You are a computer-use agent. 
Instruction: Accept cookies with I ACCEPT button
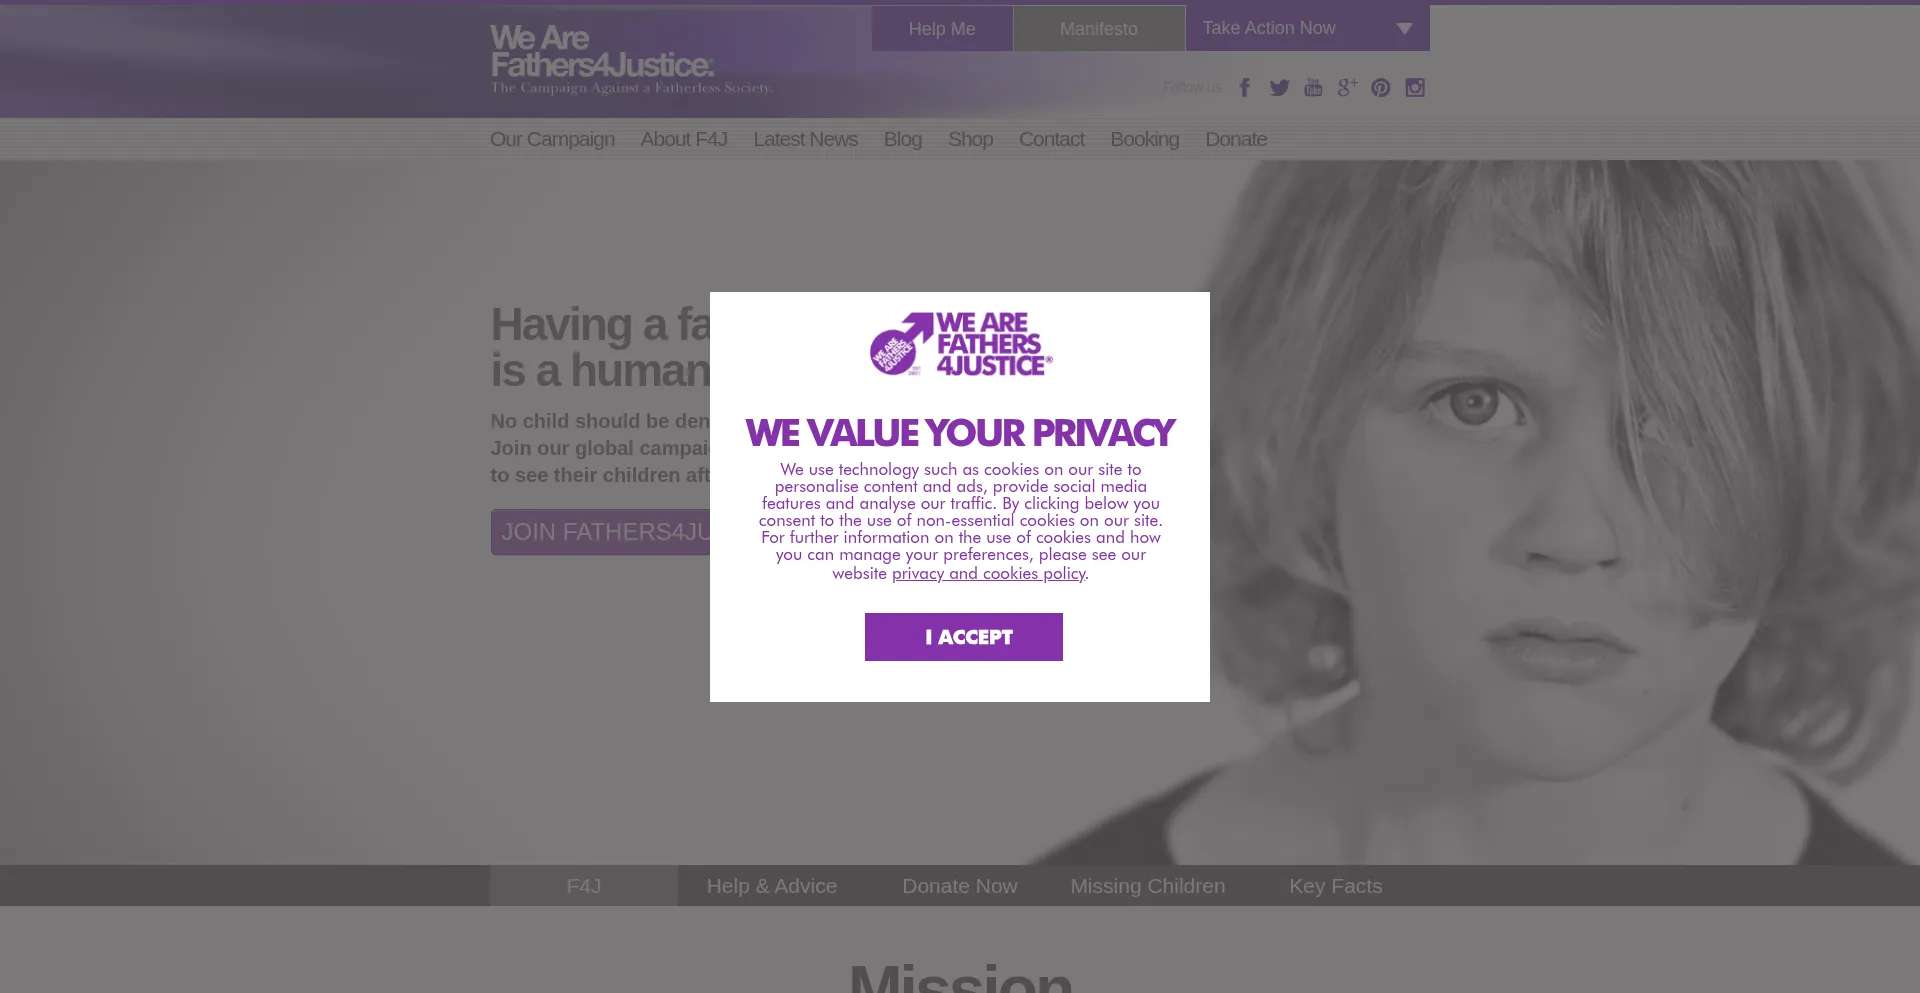(964, 637)
